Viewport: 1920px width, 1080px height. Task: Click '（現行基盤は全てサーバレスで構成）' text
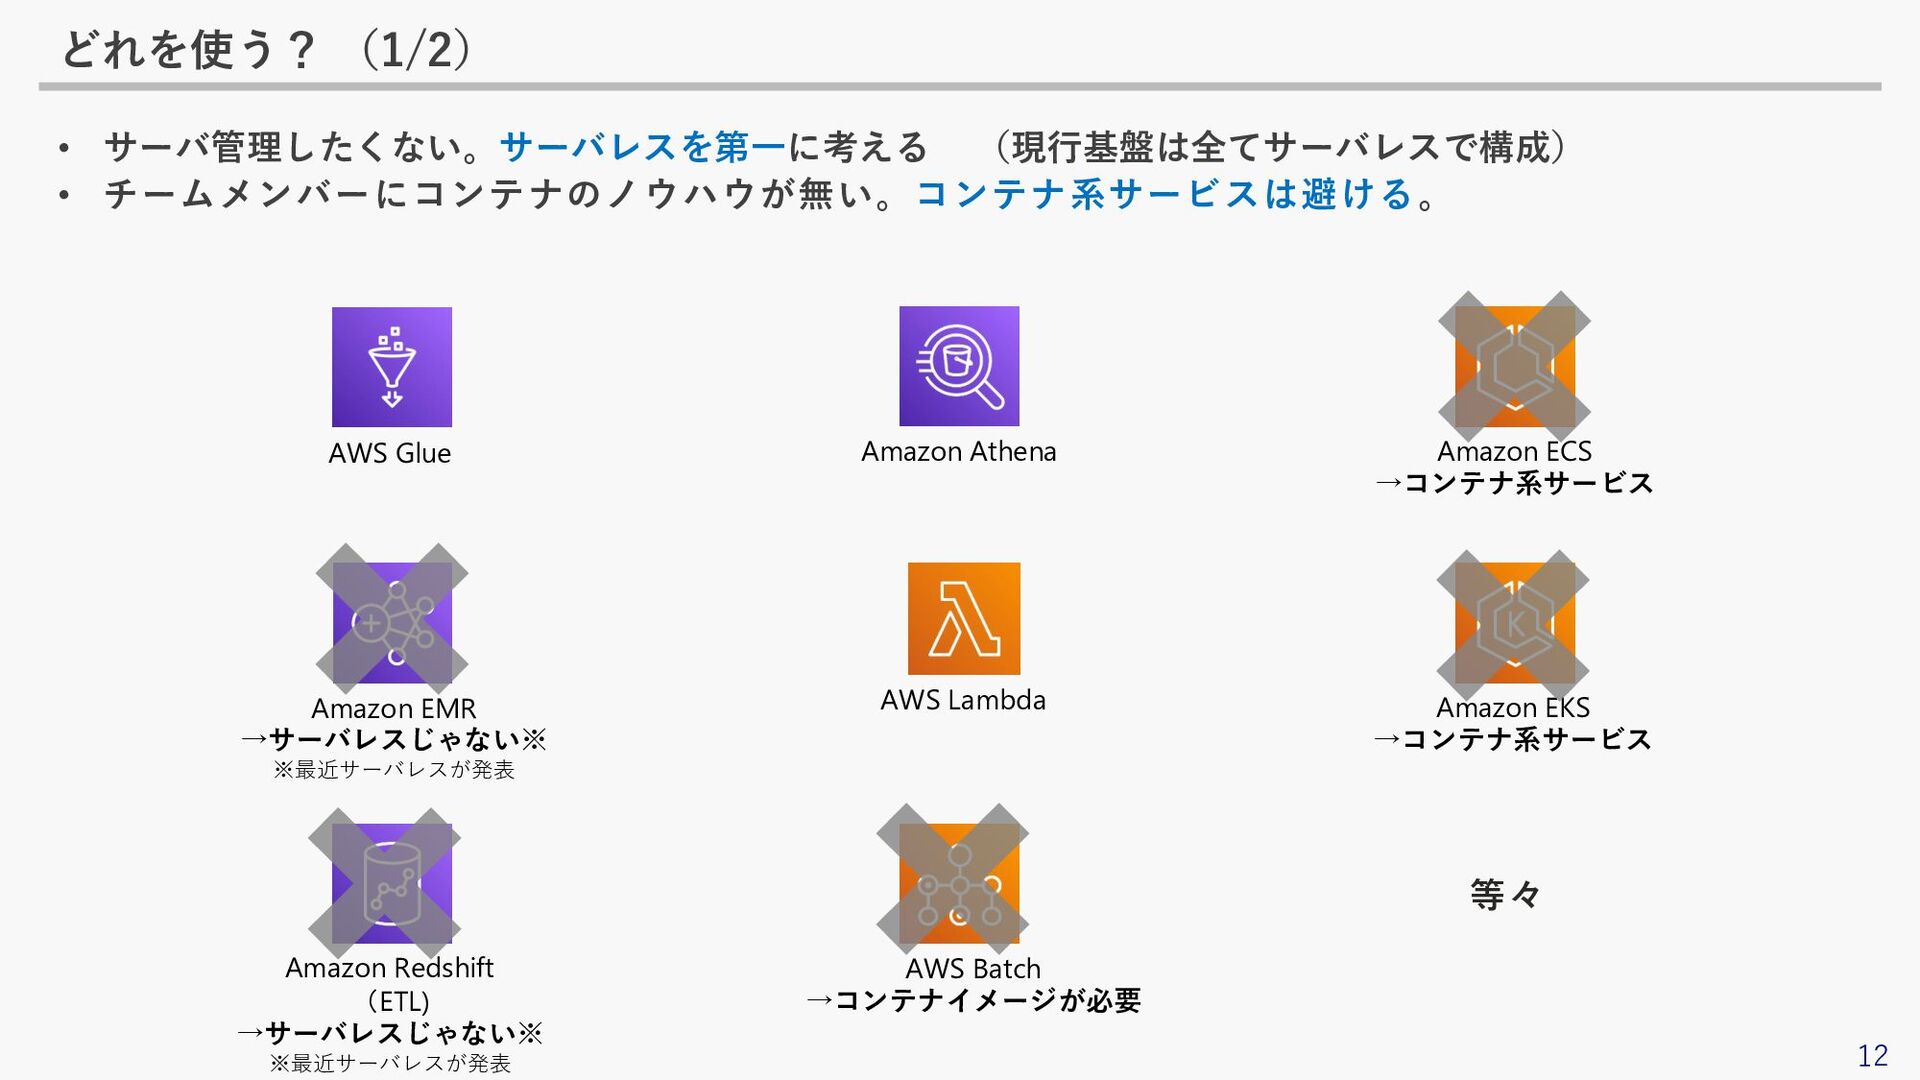tap(1281, 147)
